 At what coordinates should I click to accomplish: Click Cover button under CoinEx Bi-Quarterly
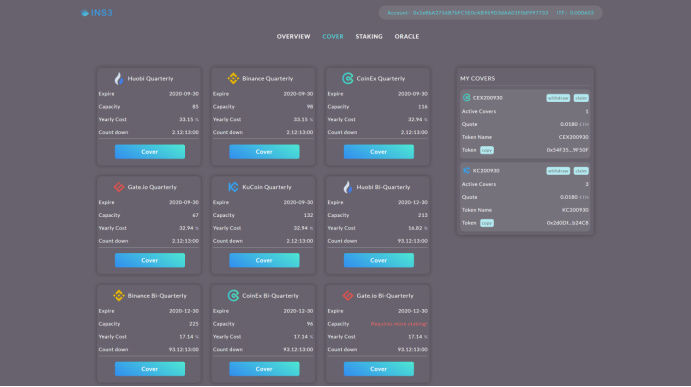264,369
